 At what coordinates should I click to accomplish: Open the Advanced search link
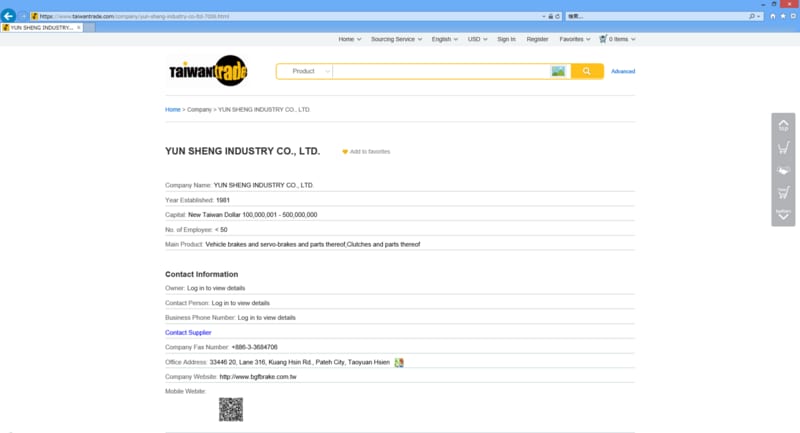623,71
